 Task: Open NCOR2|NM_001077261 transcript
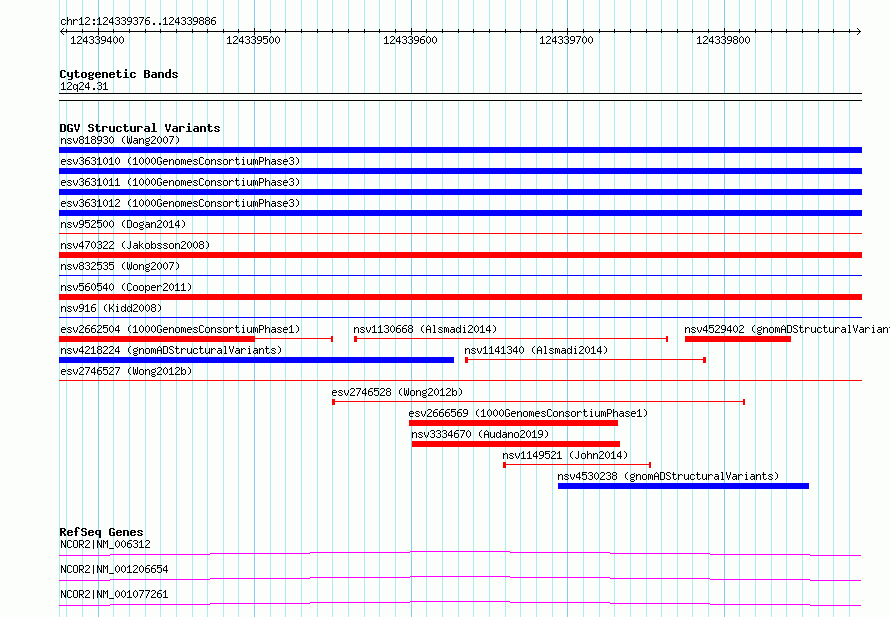click(114, 594)
